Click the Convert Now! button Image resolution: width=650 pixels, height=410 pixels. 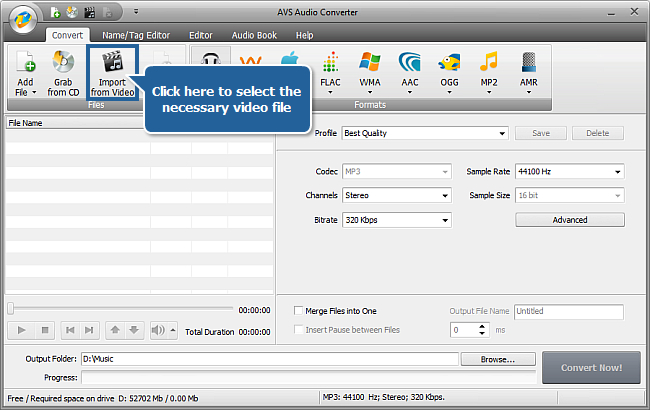pos(592,368)
